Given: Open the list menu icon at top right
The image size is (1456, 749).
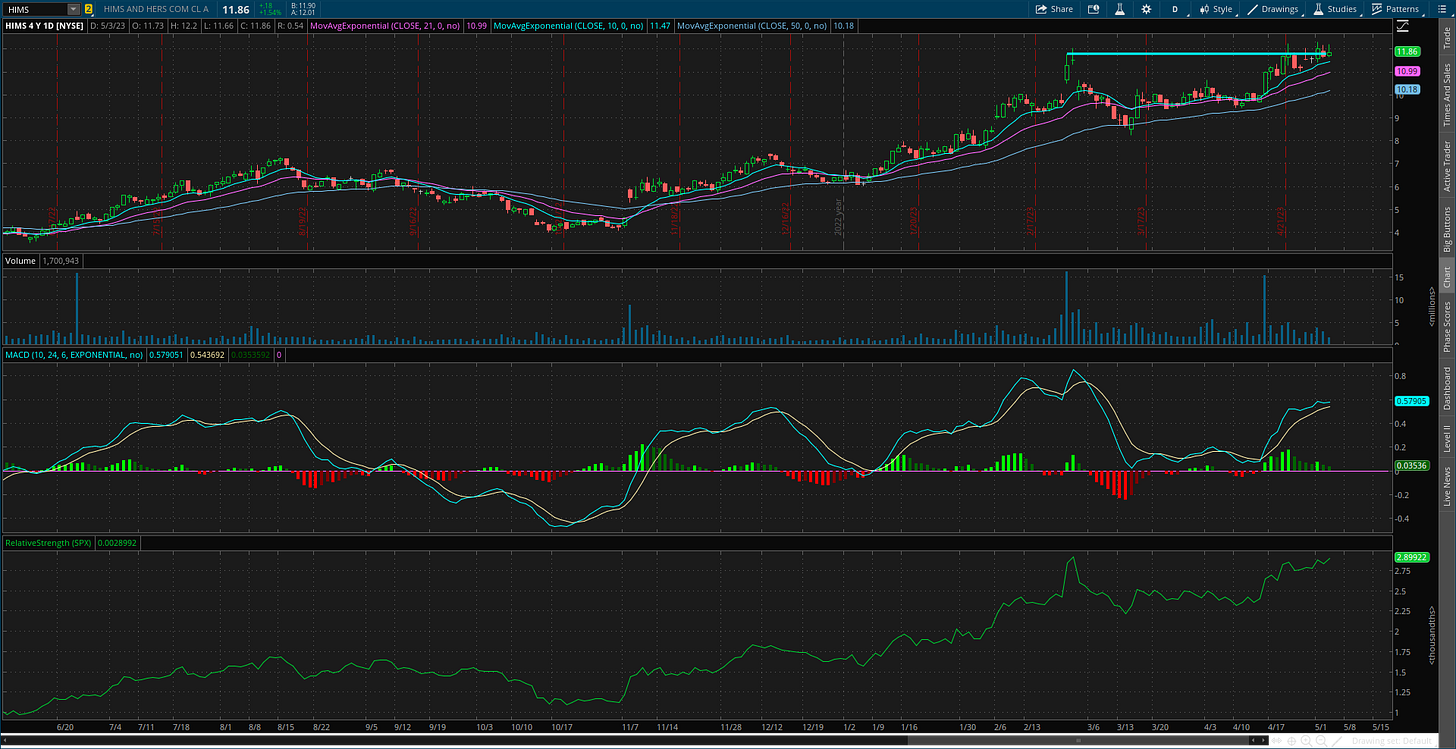Looking at the screenshot, I should (x=1440, y=9).
